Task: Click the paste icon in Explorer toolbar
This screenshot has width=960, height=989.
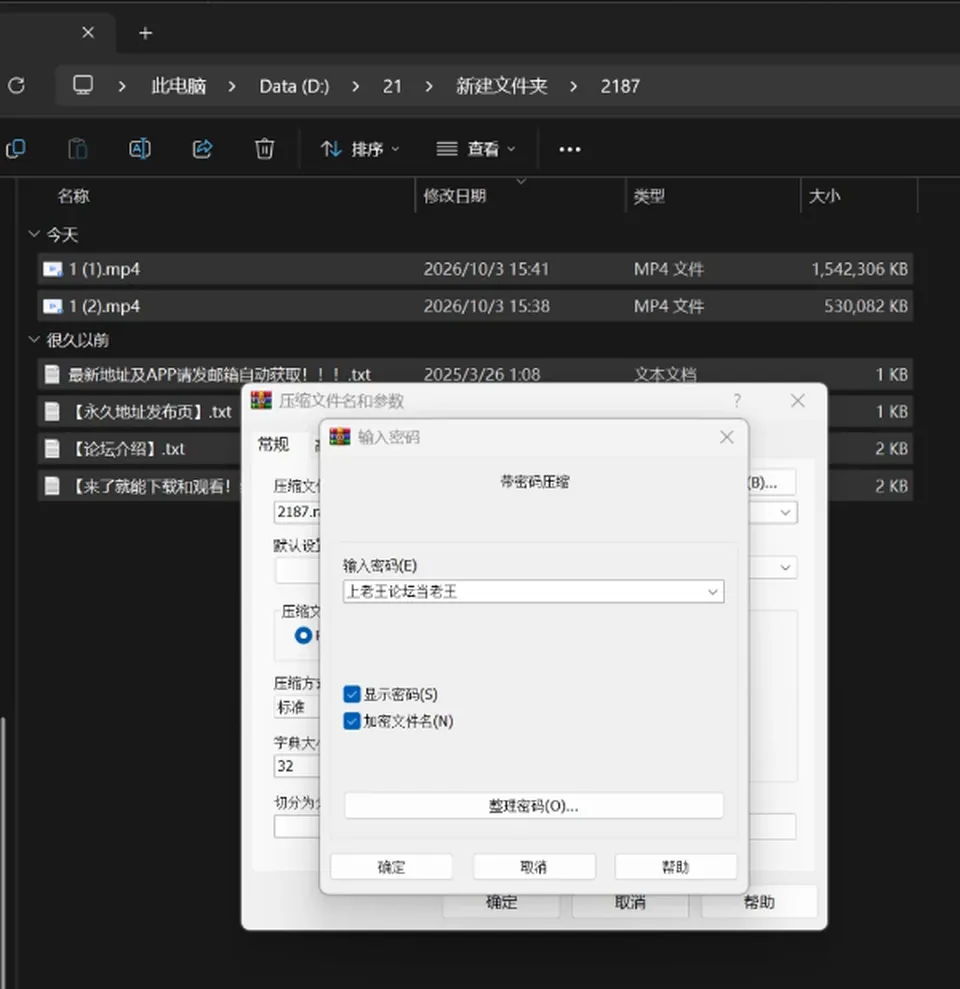Action: point(78,149)
